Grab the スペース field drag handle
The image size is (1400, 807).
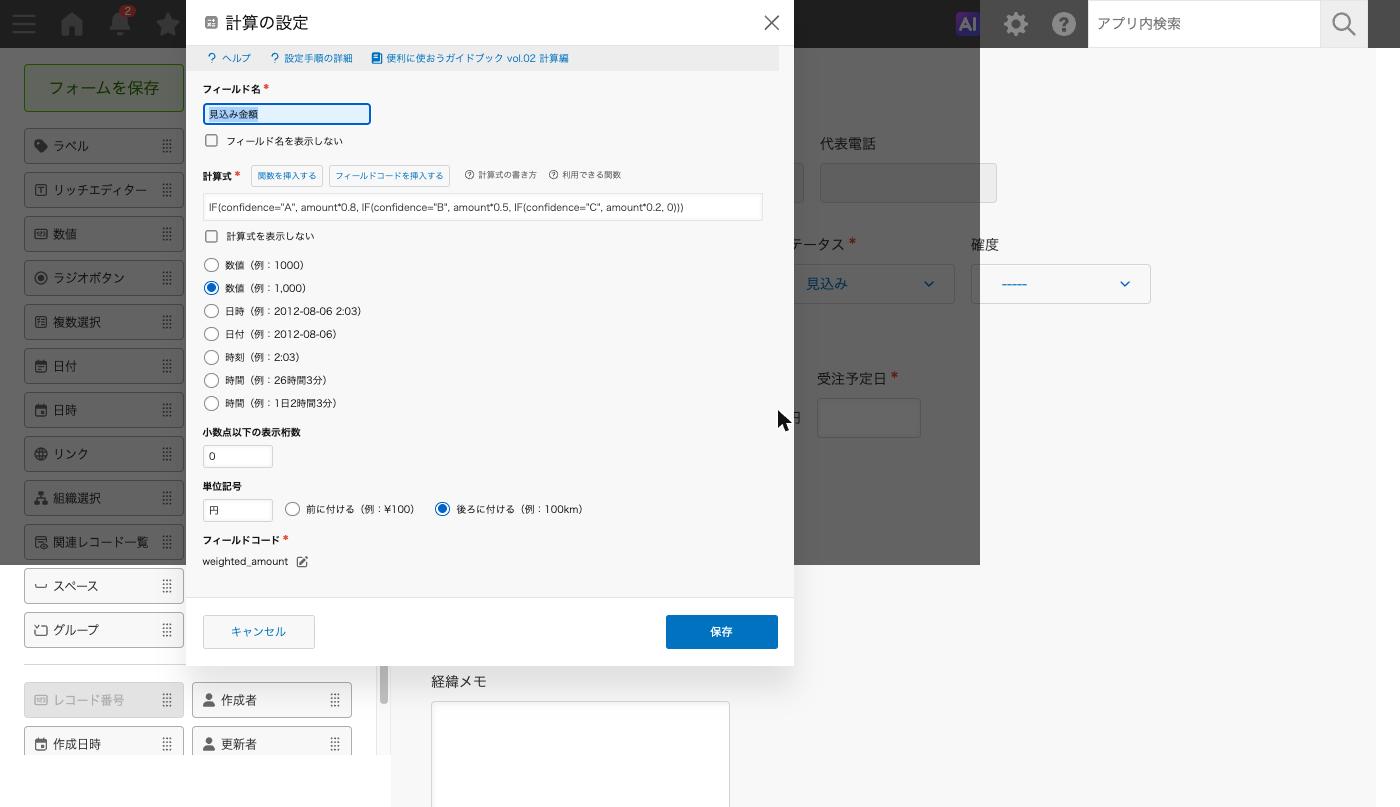(167, 586)
